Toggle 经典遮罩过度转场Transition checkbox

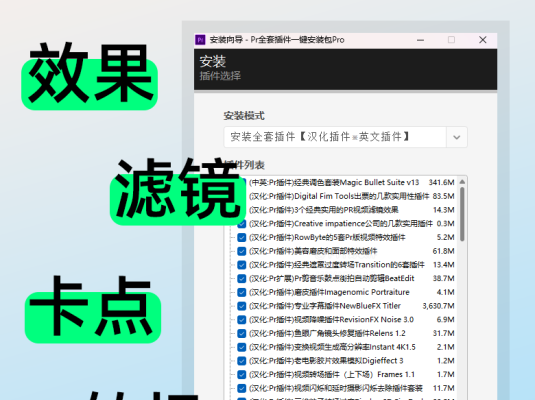[x=242, y=265]
